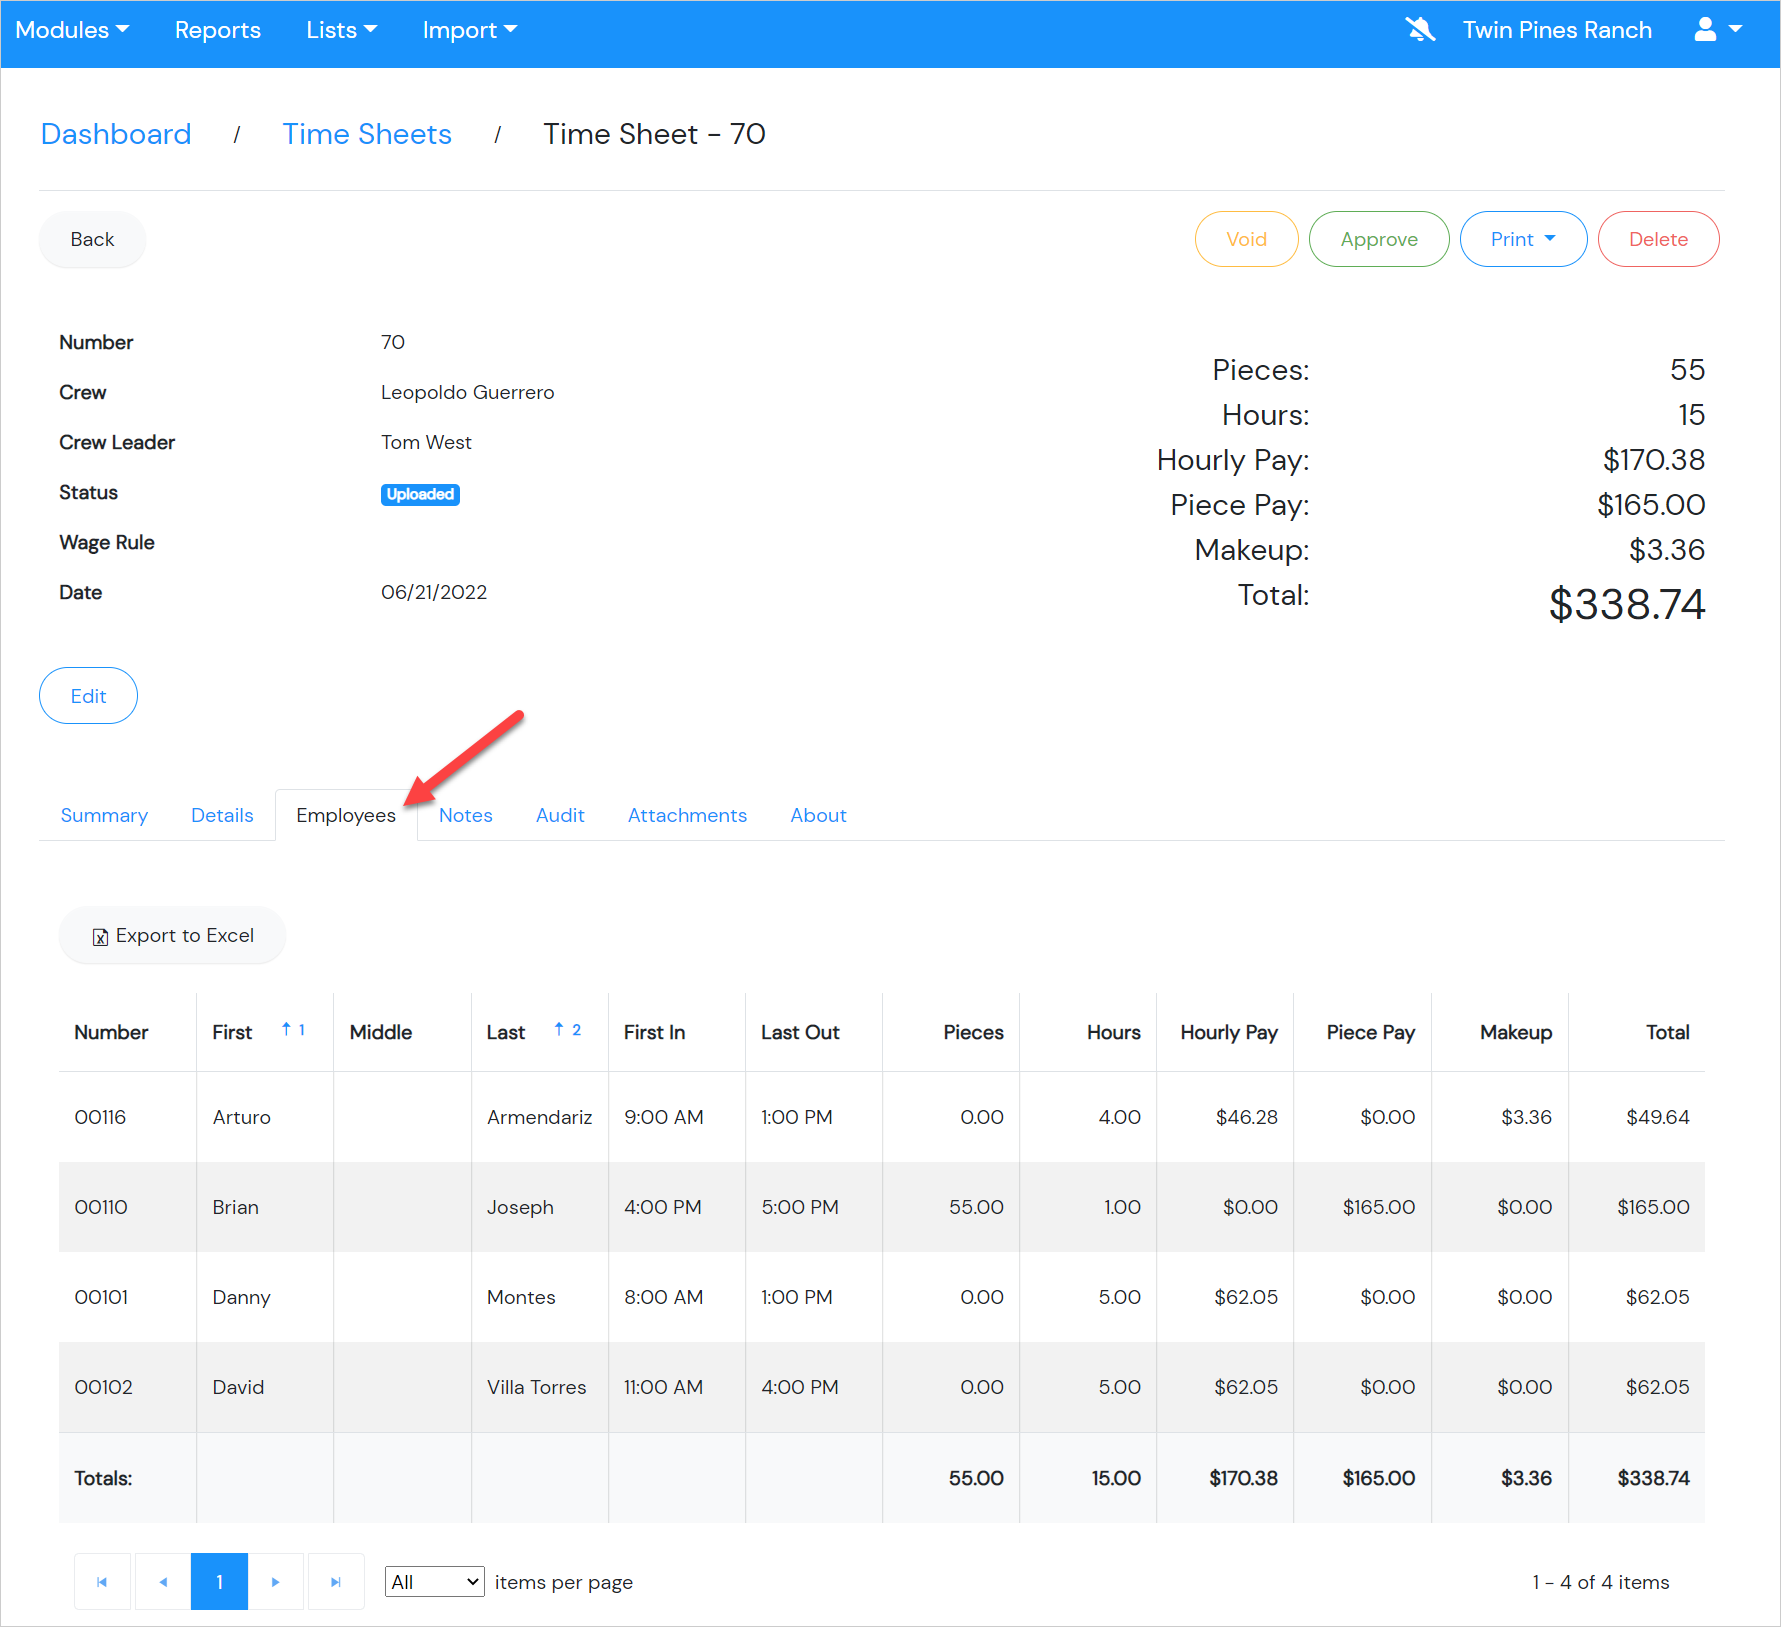Click employee number 00101
The image size is (1781, 1627).
coord(101,1297)
